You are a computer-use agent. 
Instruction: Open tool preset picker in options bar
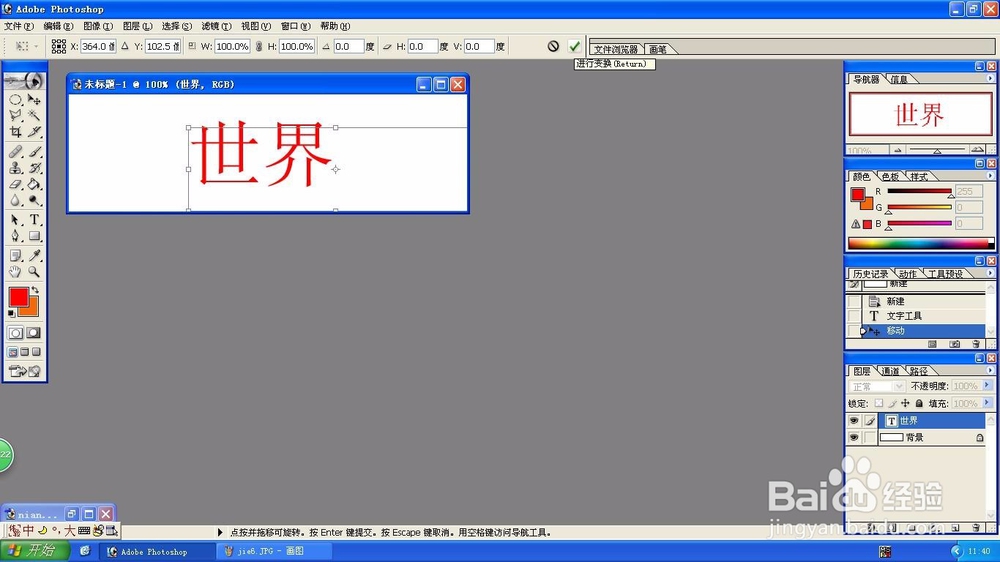[26, 46]
